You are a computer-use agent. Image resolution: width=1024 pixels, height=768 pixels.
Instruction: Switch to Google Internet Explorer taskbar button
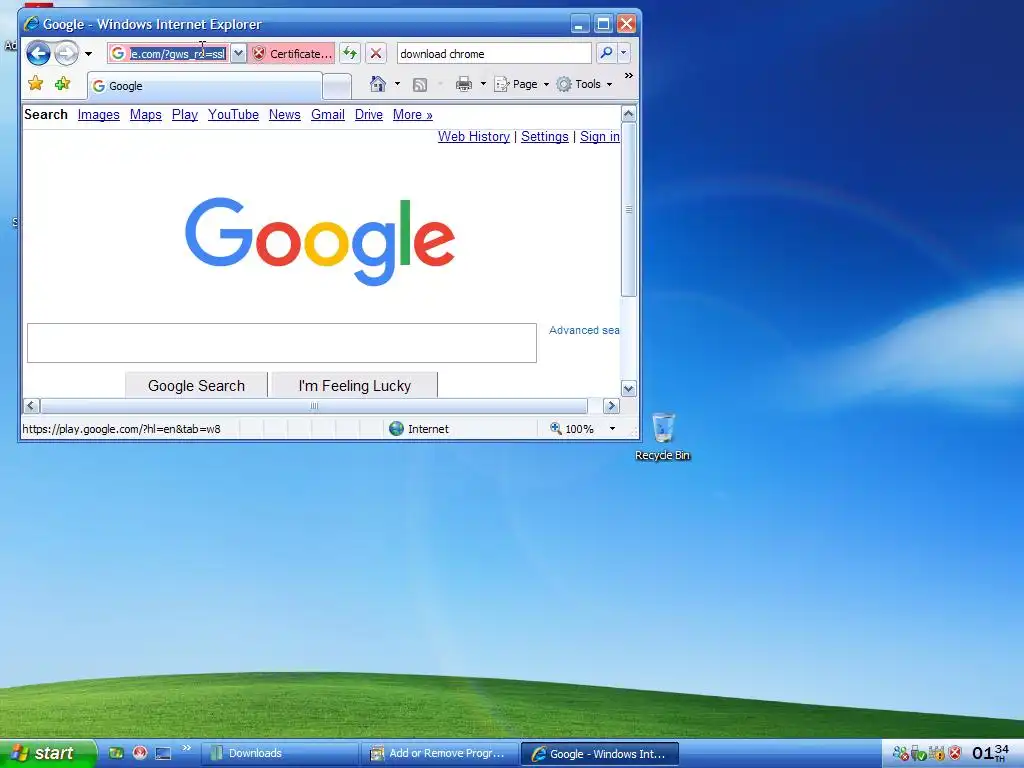tap(600, 754)
